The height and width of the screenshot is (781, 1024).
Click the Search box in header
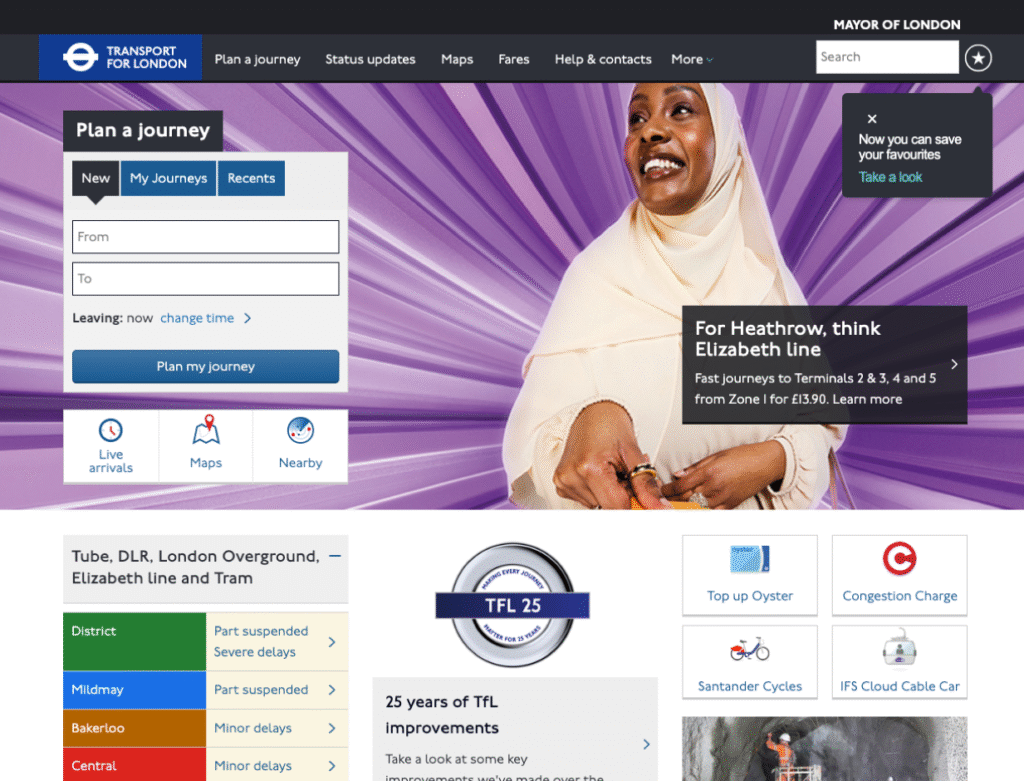click(887, 57)
